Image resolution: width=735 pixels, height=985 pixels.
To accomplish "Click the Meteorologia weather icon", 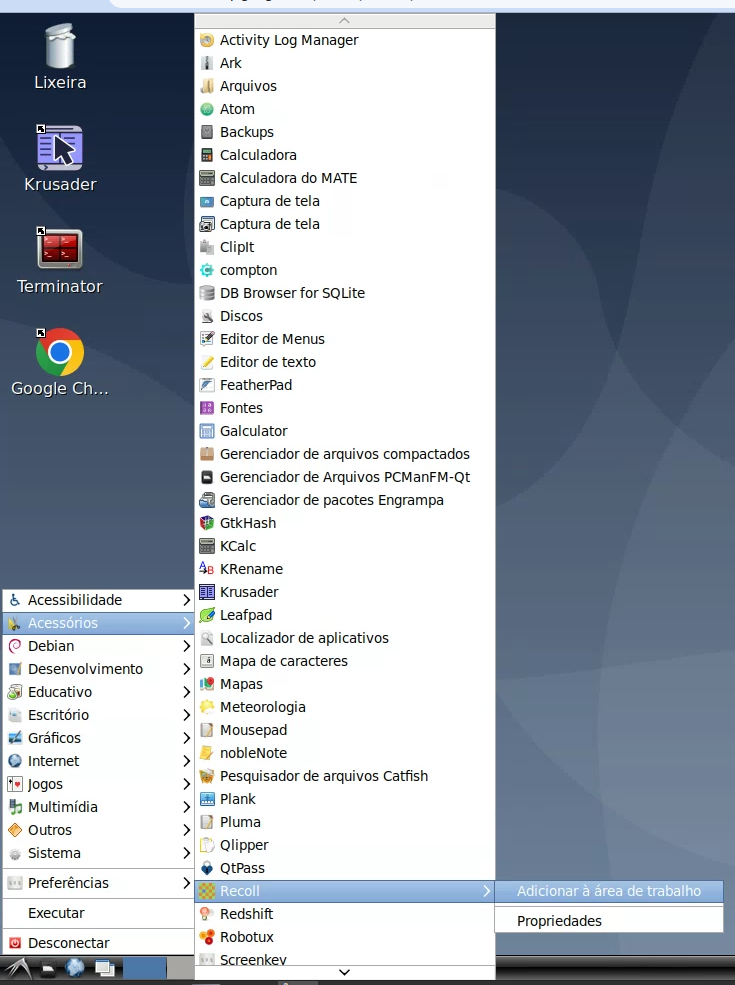I will pyautogui.click(x=207, y=707).
